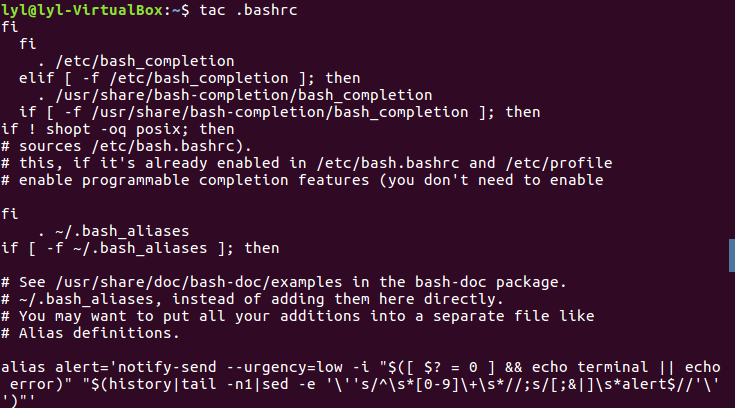Viewport: 735px width, 408px height.
Task: Click the 'if ! shopt -oq posix; then' line
Action: 118,129
